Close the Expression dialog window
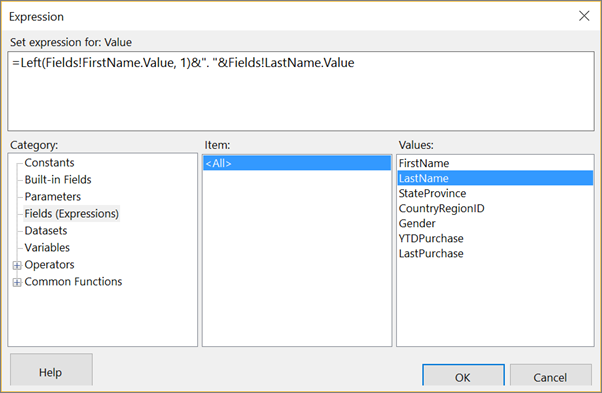This screenshot has width=602, height=393. (584, 16)
